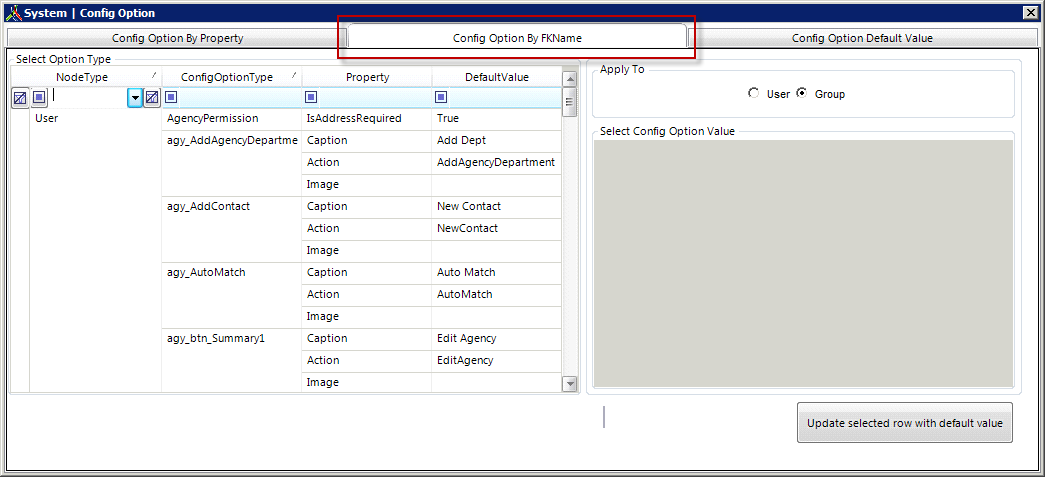Click the grid scrollbar up arrow
The width and height of the screenshot is (1045, 477).
pyautogui.click(x=570, y=78)
